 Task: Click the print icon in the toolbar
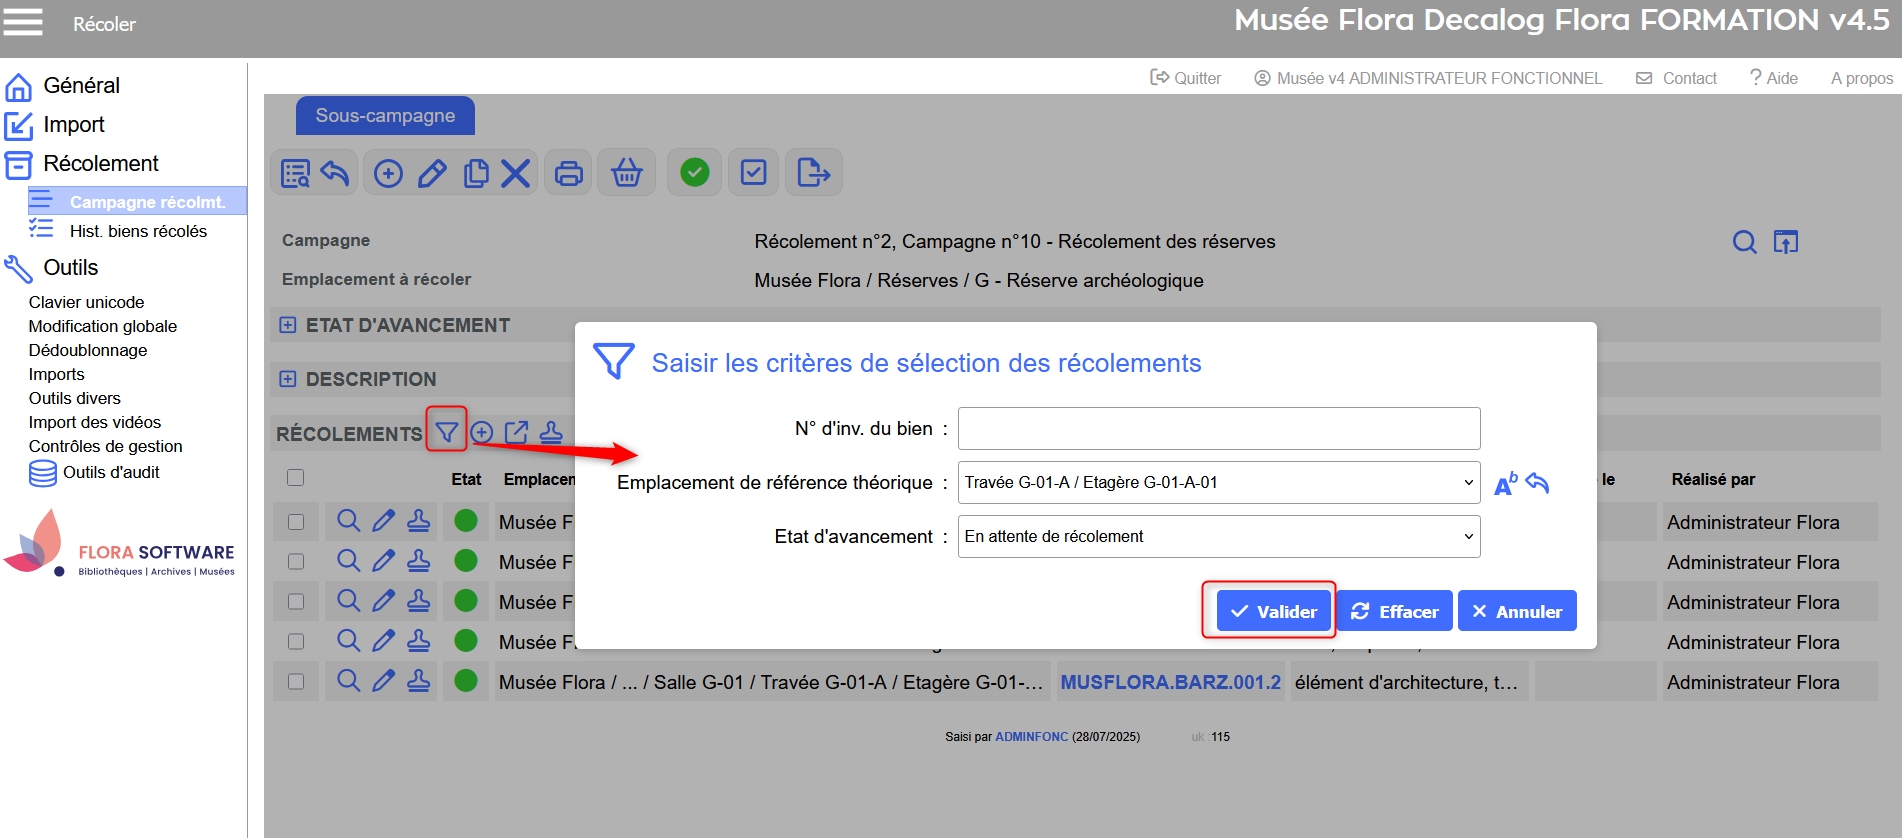point(568,173)
